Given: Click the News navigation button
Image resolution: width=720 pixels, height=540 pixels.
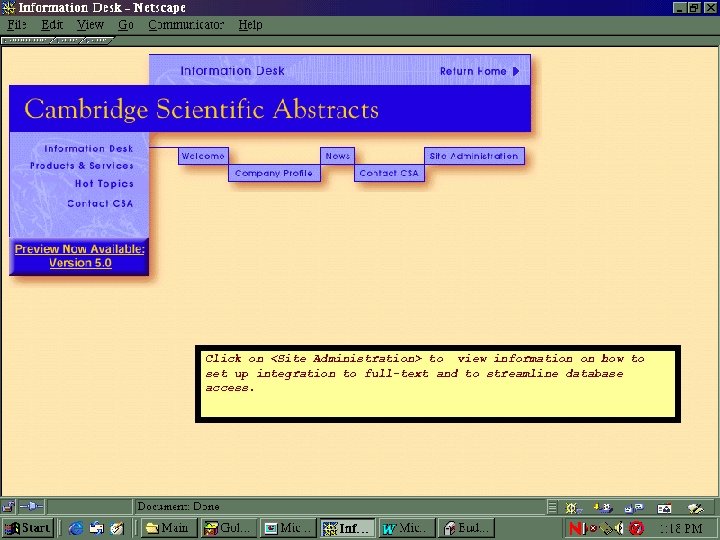Looking at the screenshot, I should tap(338, 156).
